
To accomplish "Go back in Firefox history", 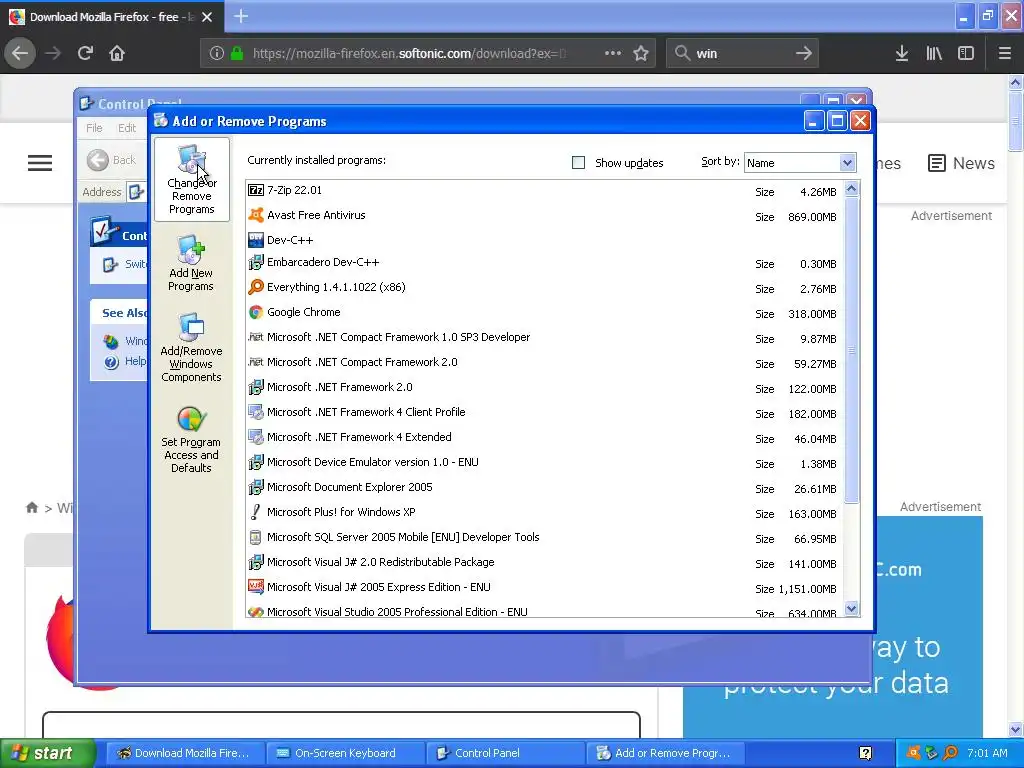I will 20,54.
